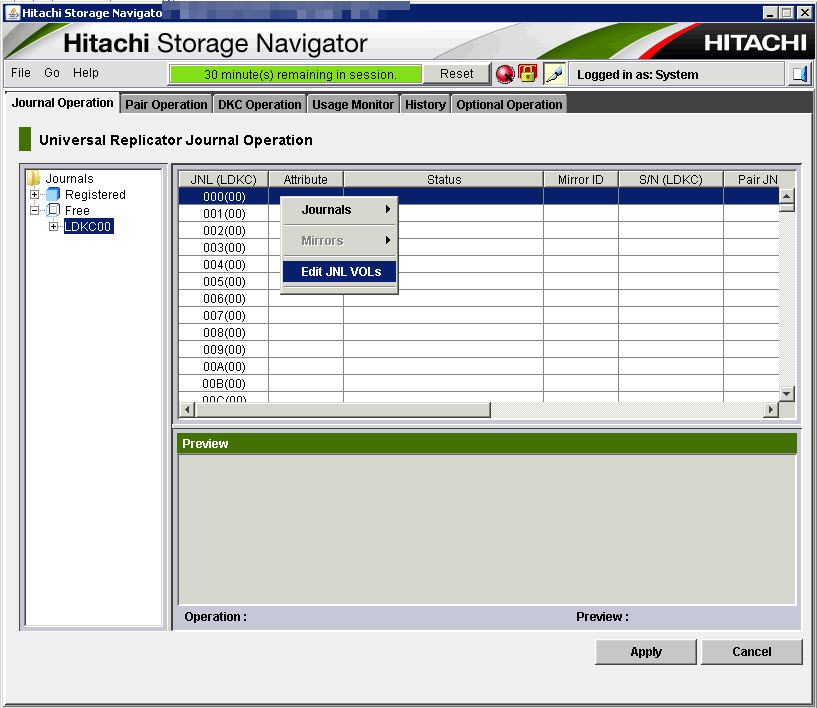Viewport: 817px width, 708px height.
Task: Click the red circle X toolbar icon
Action: click(x=504, y=74)
